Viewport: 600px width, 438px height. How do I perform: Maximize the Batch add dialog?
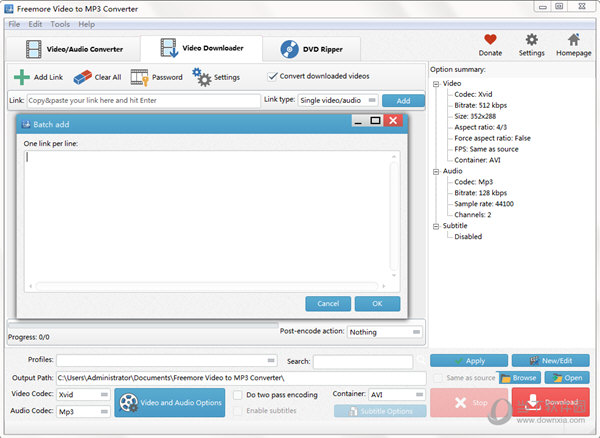click(x=375, y=120)
